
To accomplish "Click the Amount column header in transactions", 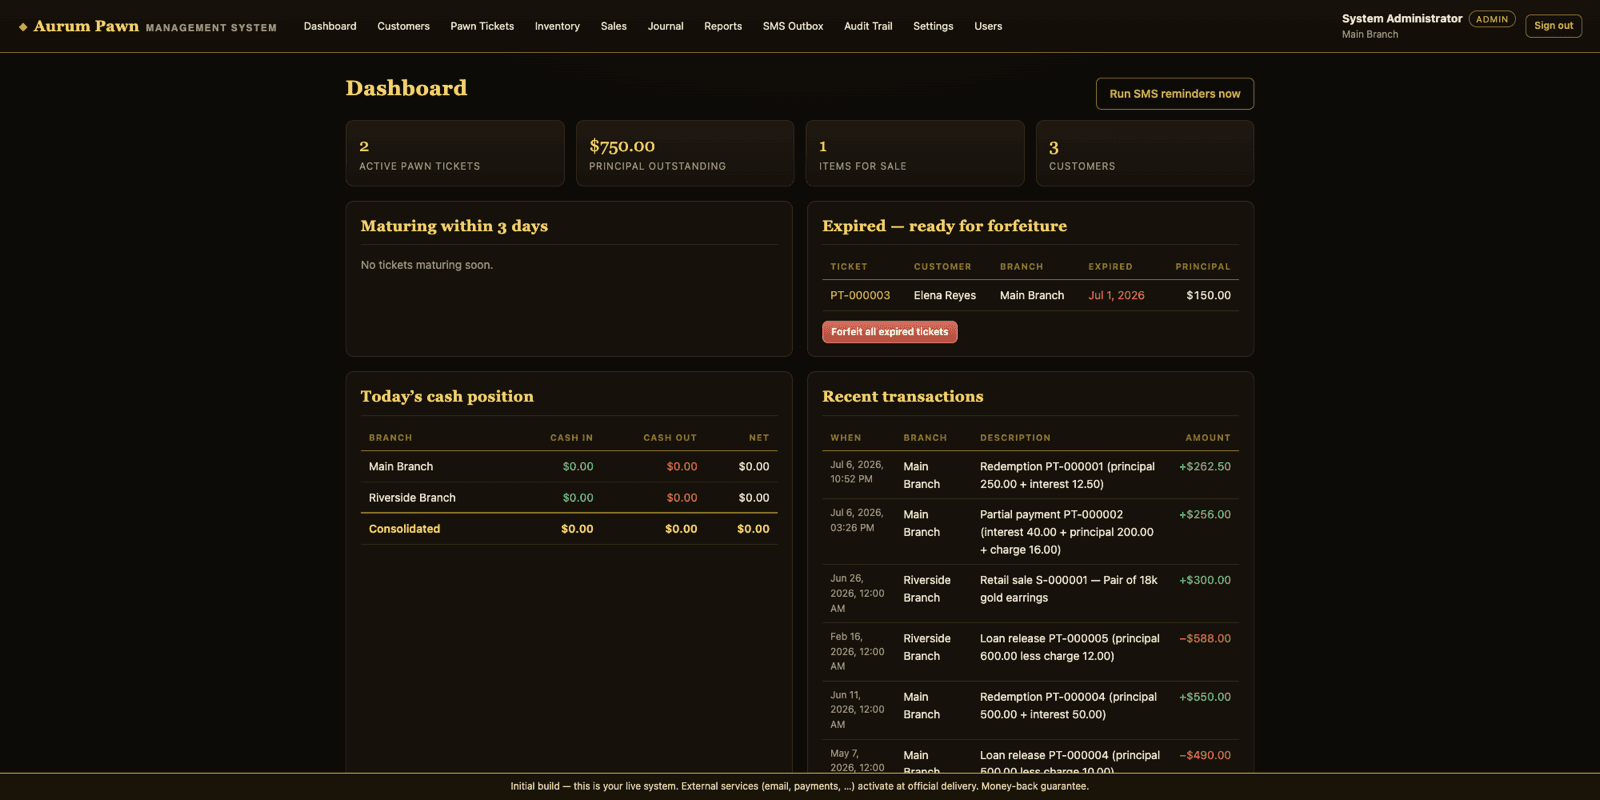I will point(1208,438).
